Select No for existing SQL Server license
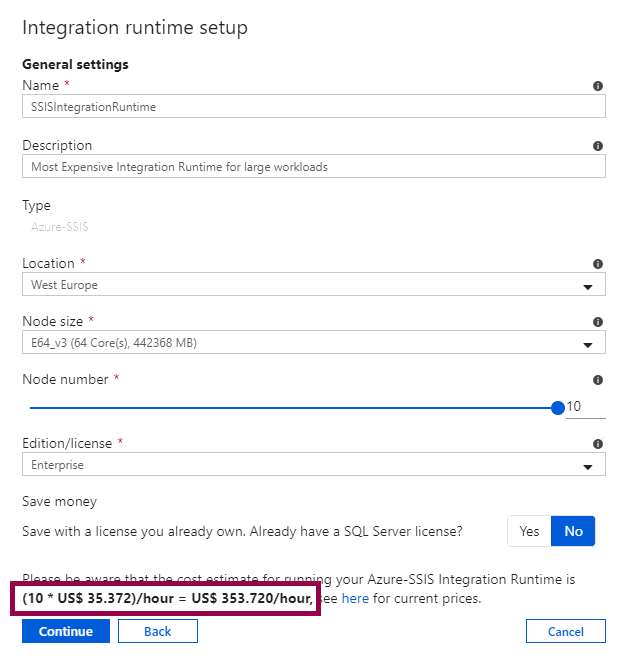This screenshot has width=630, height=660. click(573, 531)
